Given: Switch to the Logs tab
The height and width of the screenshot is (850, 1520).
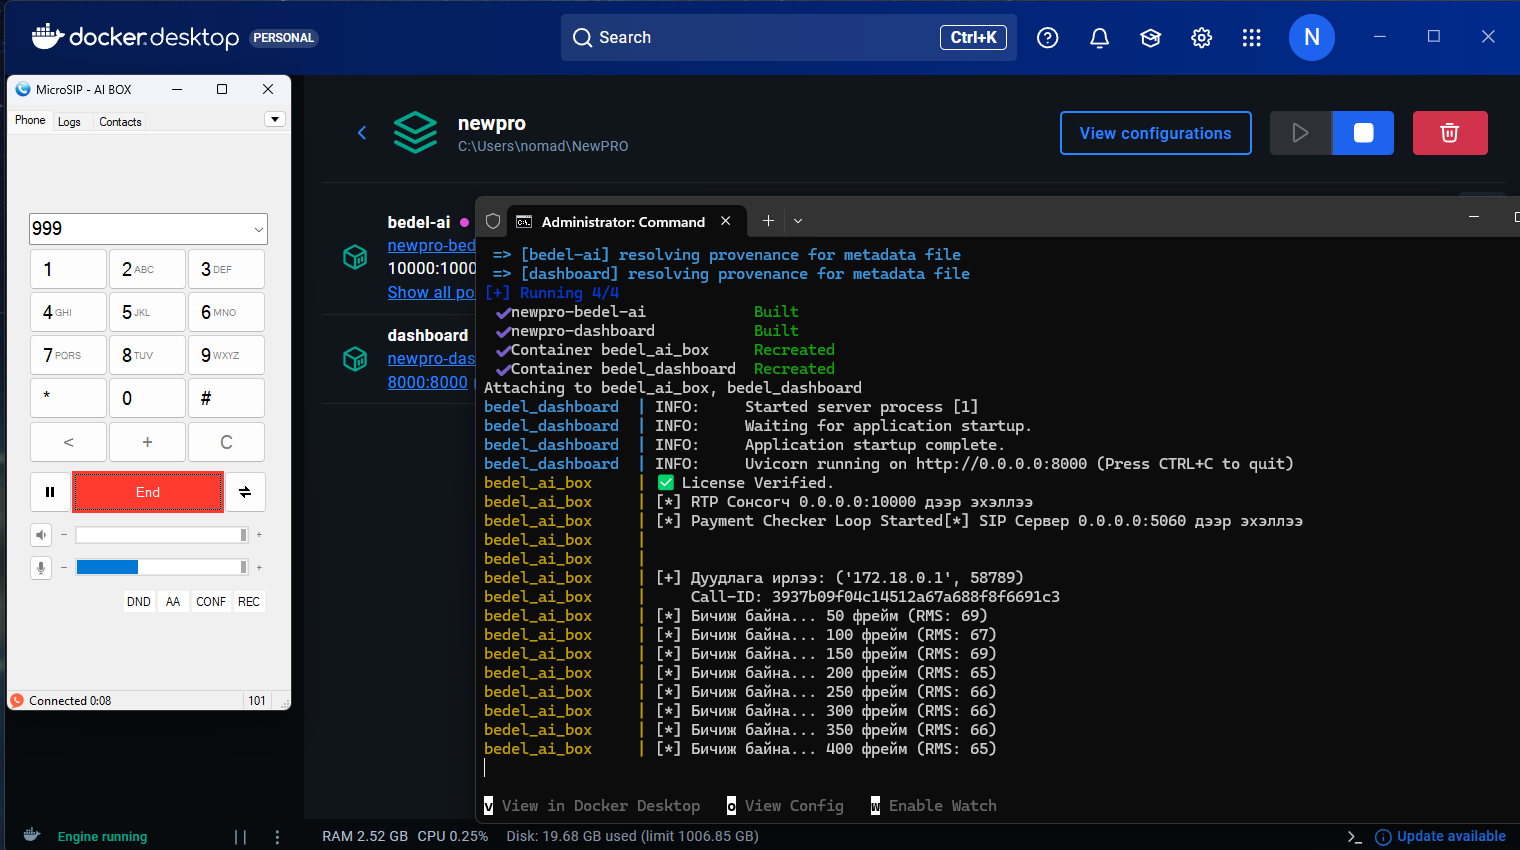Looking at the screenshot, I should point(69,122).
